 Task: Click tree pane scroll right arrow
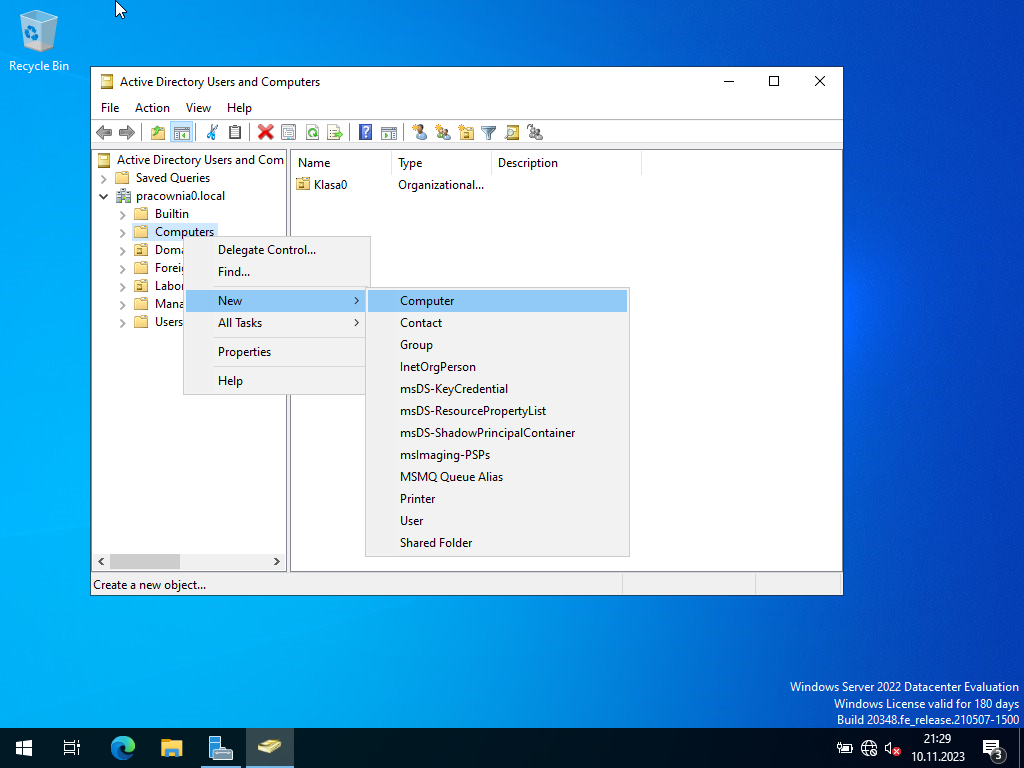pos(277,561)
